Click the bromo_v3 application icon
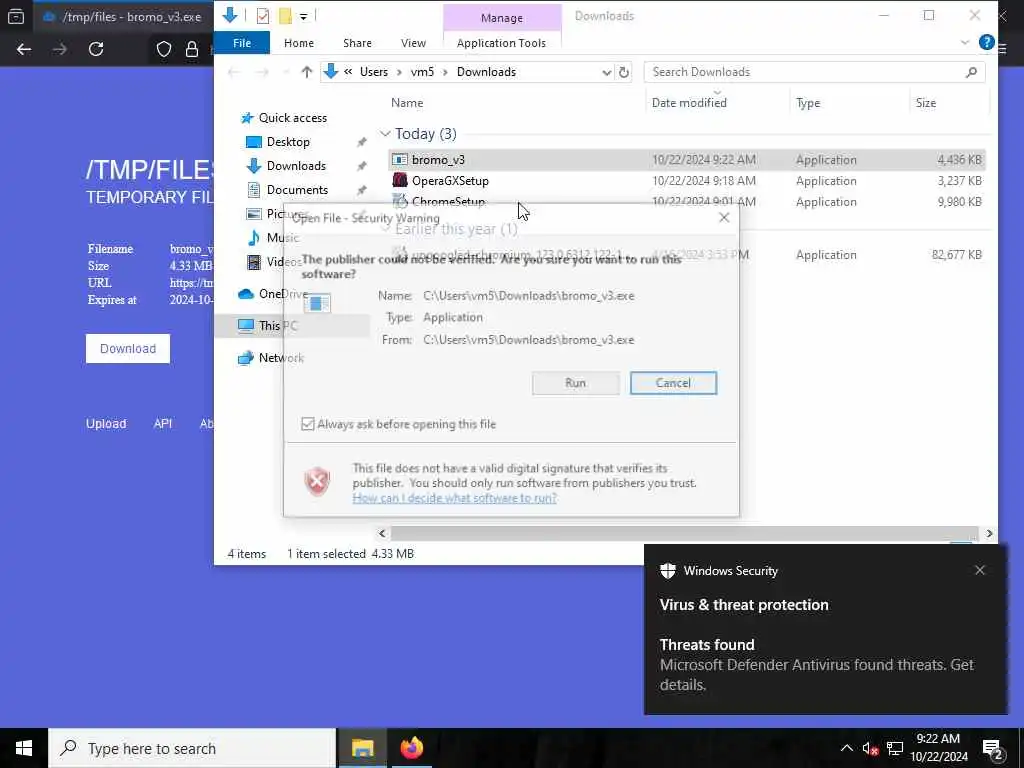The width and height of the screenshot is (1024, 768). 400,160
